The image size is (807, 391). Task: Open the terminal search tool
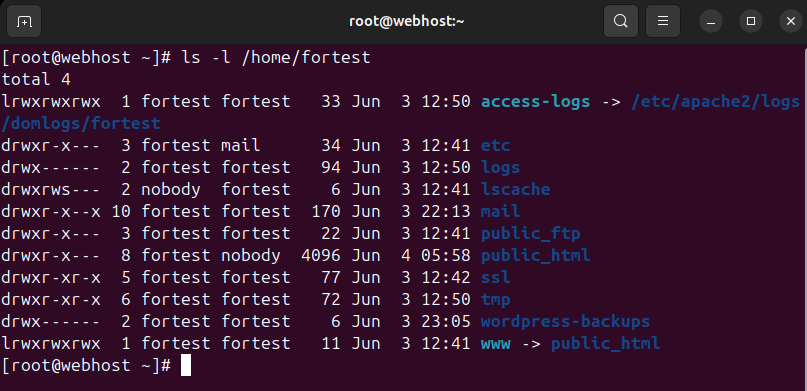coord(621,22)
